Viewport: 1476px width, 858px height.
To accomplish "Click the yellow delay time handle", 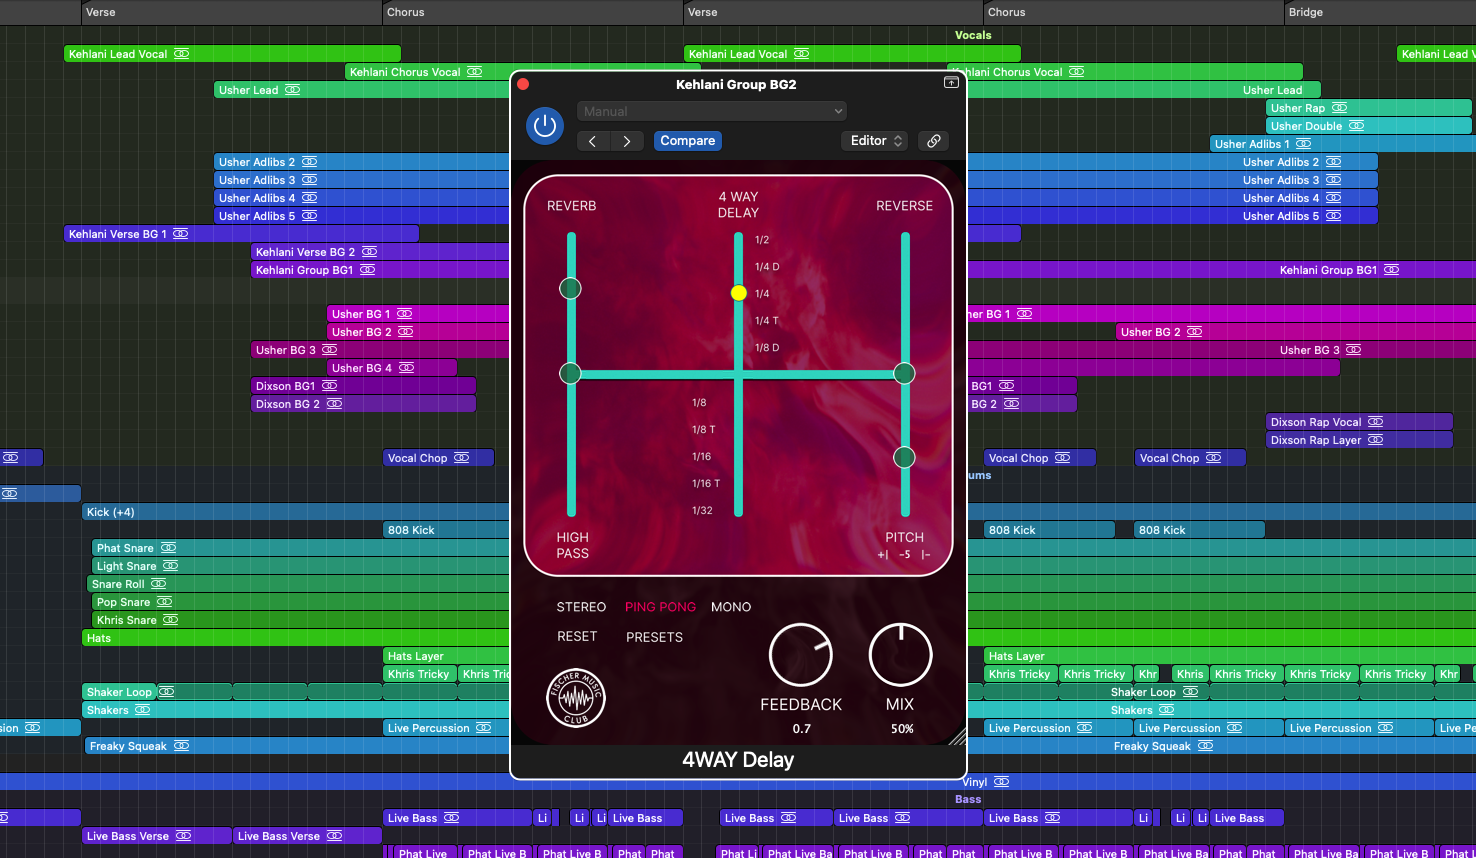I will tap(739, 293).
